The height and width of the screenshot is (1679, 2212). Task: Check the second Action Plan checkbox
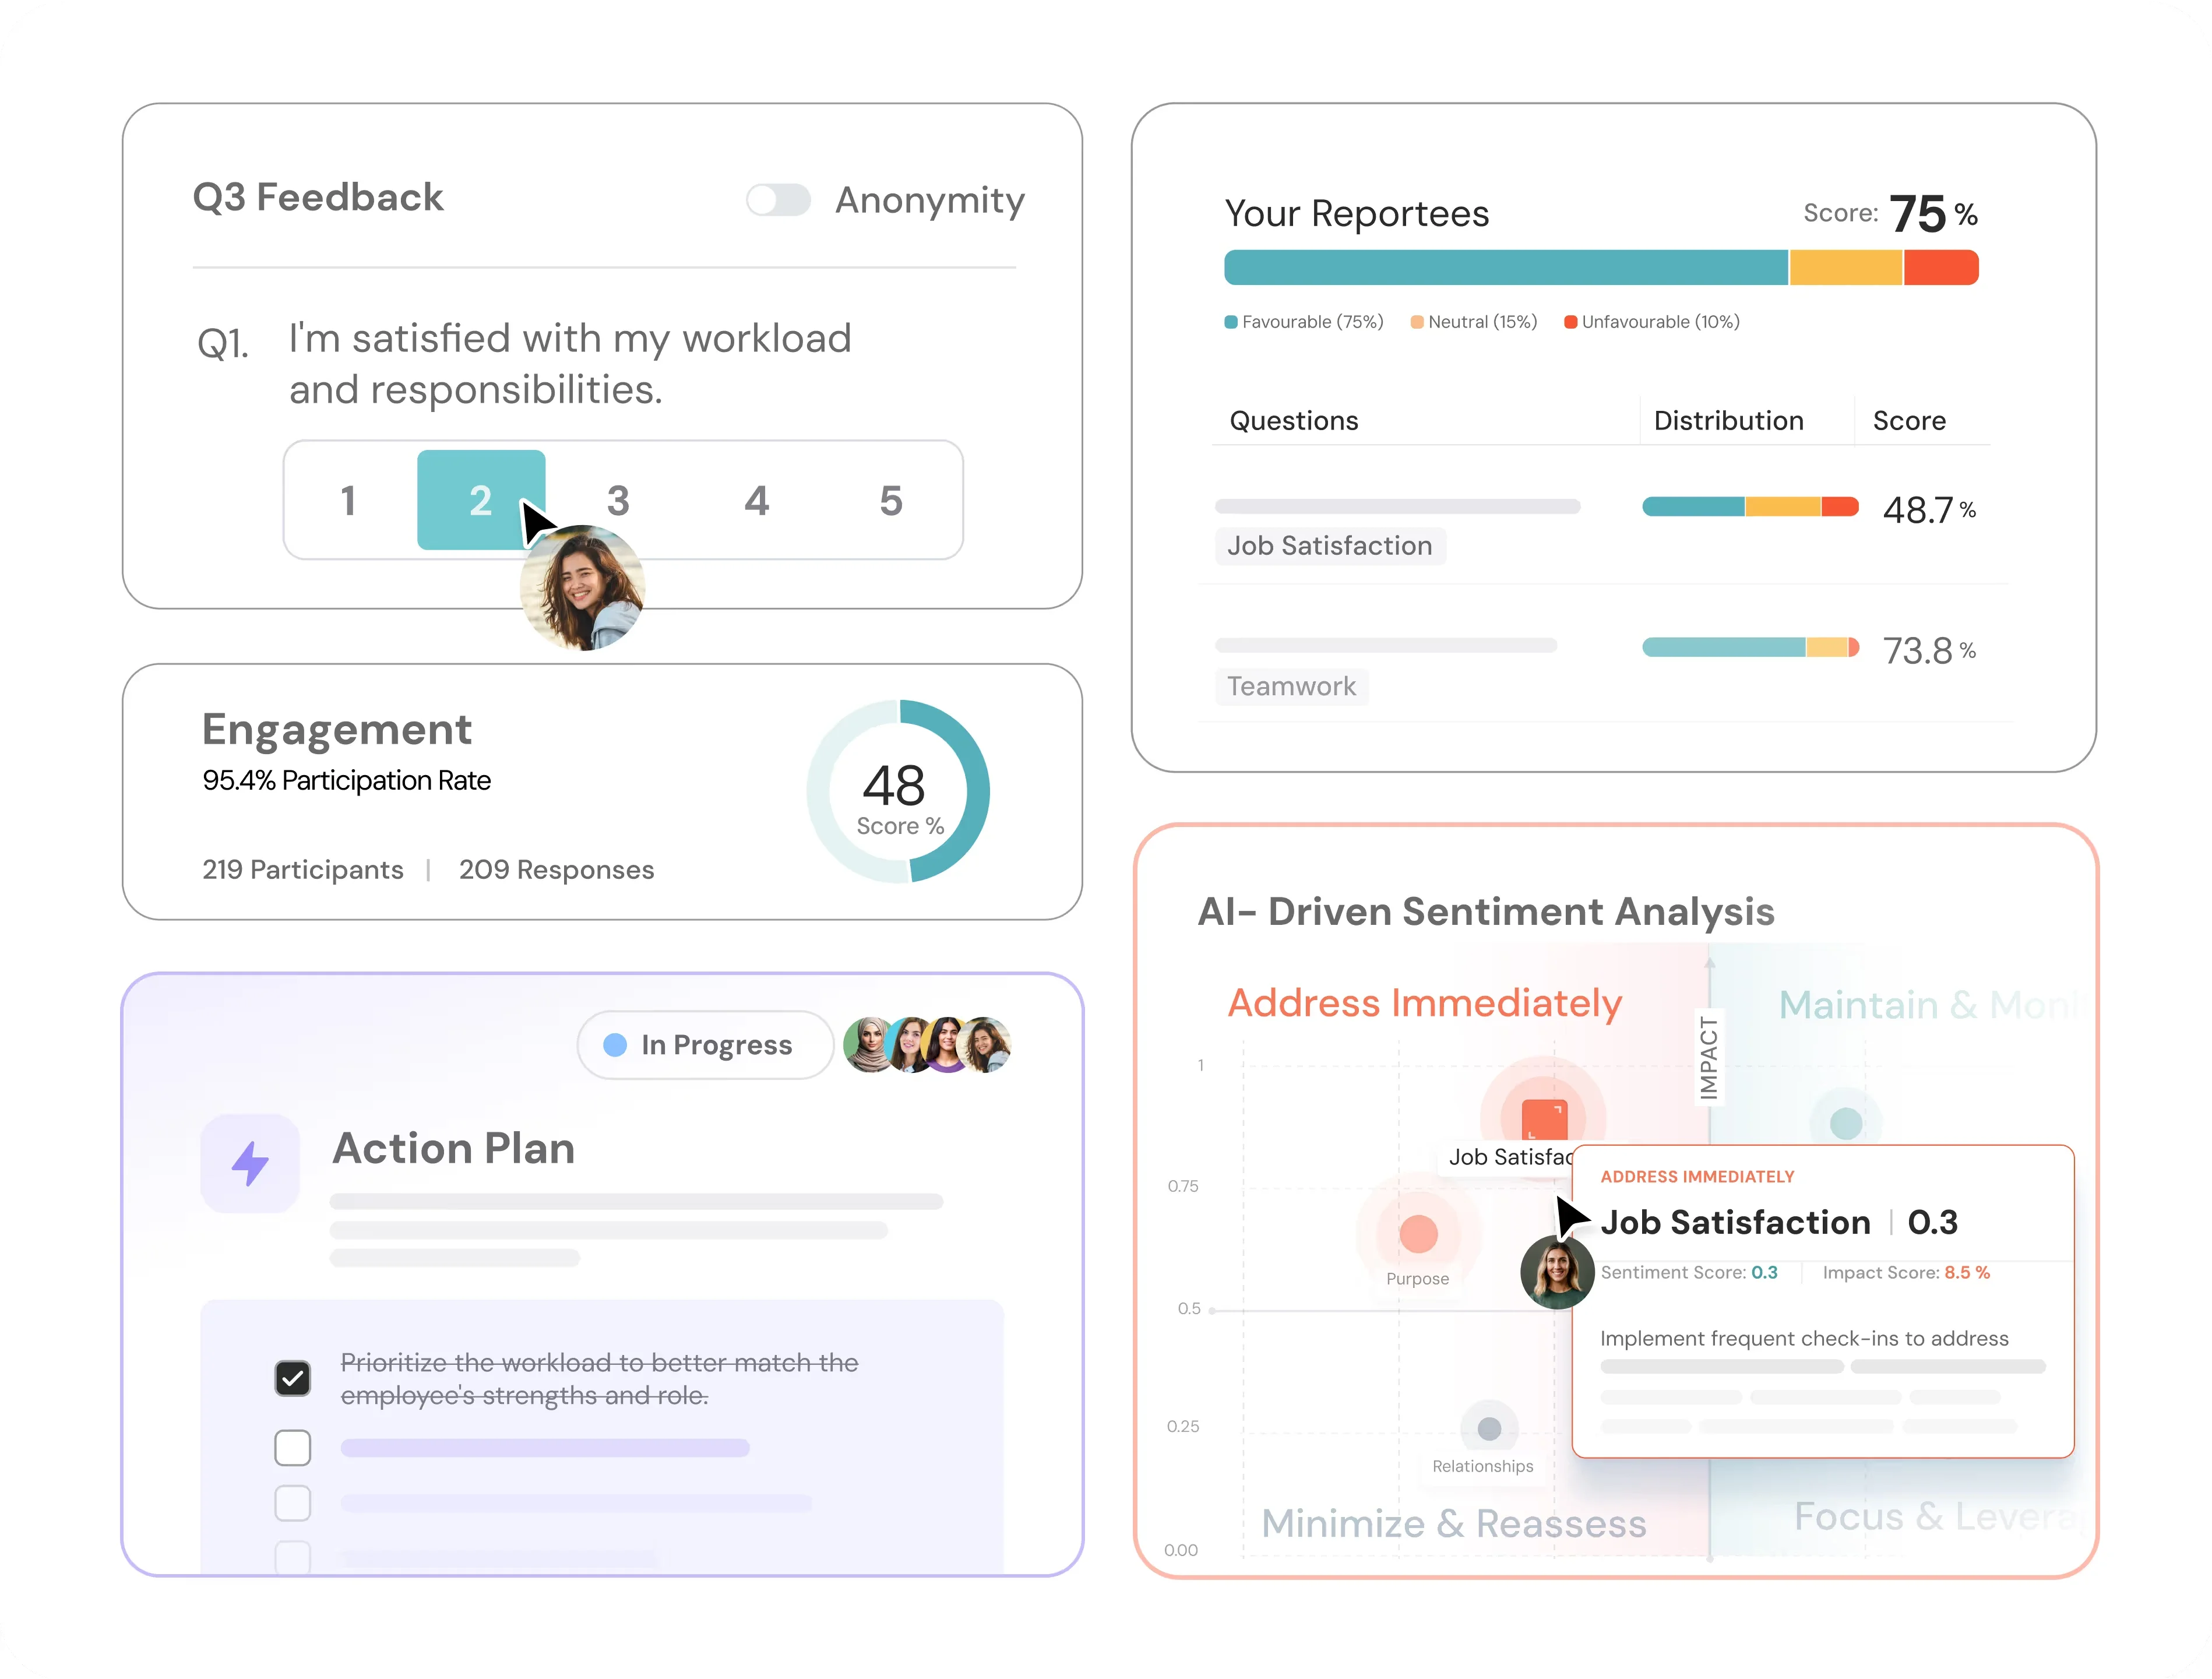292,1447
